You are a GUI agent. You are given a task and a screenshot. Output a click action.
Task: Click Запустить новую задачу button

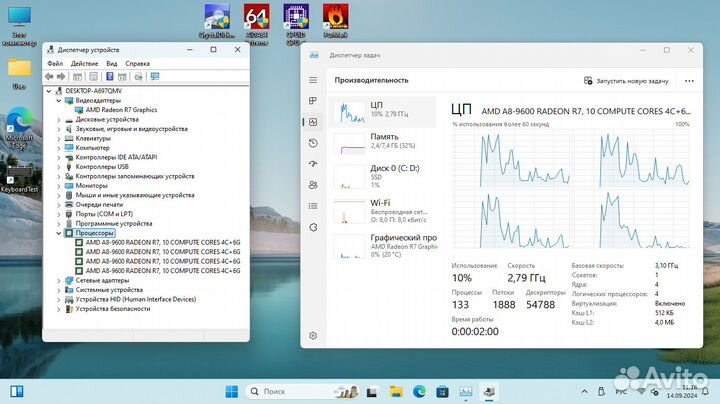(626, 81)
